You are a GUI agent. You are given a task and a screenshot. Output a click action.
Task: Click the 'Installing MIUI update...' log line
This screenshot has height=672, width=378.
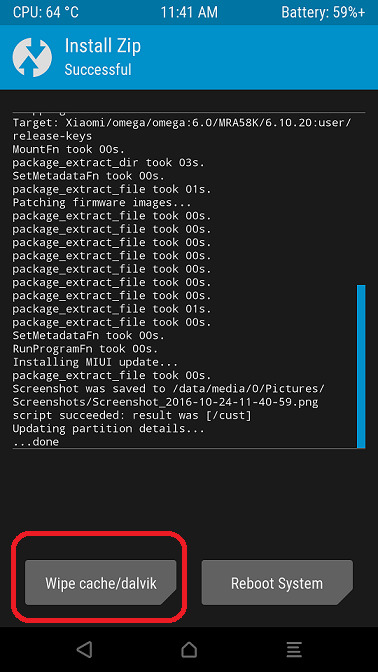point(95,362)
